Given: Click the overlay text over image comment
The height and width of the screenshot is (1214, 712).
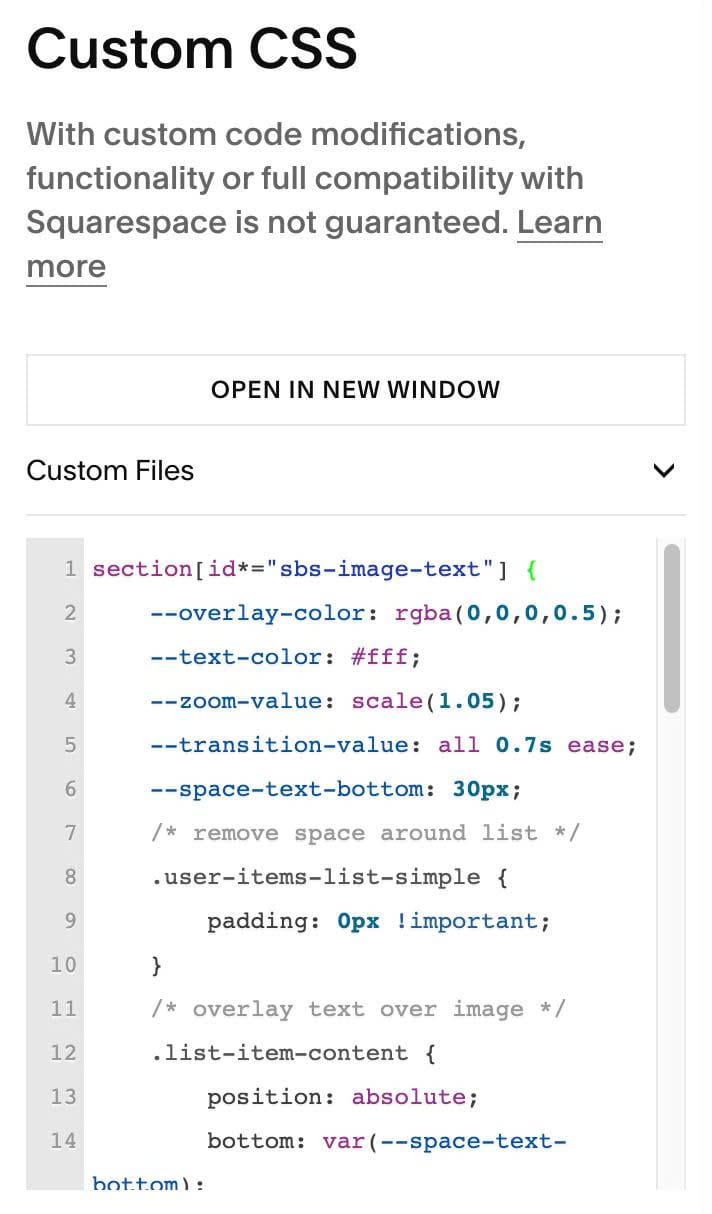Looking at the screenshot, I should click(x=358, y=1009).
